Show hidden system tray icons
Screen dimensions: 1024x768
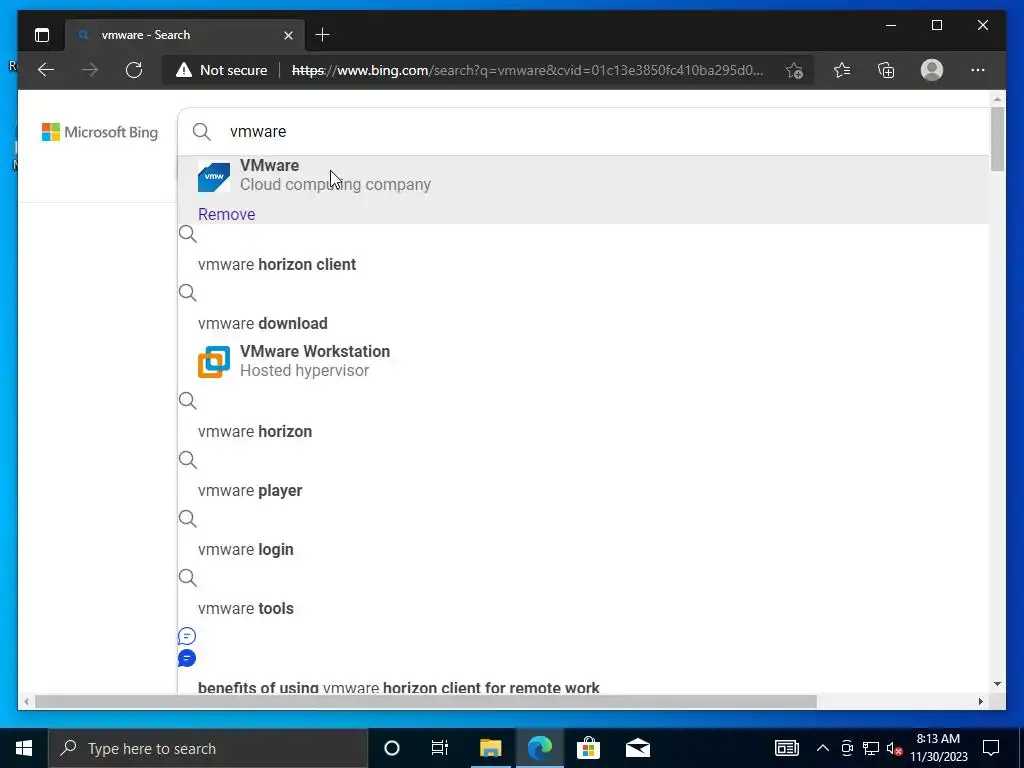point(823,748)
